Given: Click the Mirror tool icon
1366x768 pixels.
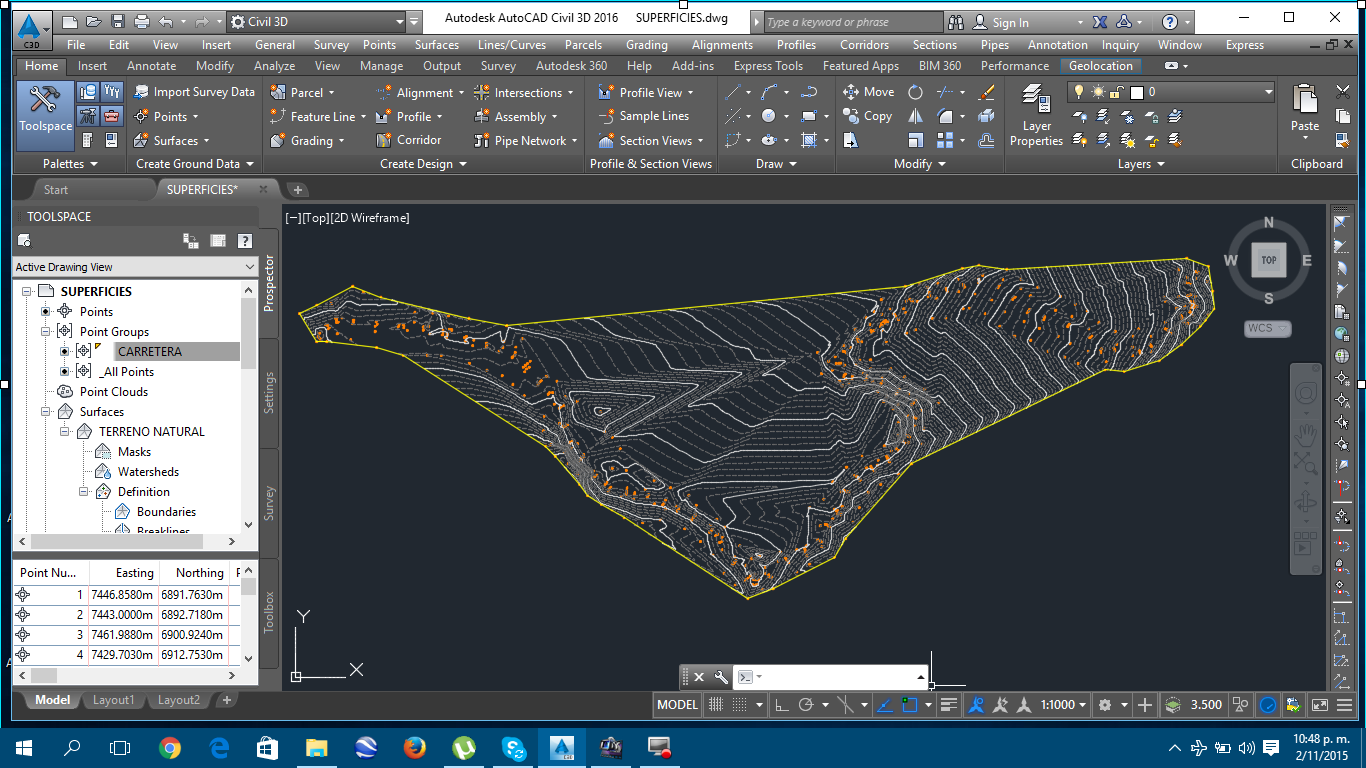Looking at the screenshot, I should pyautogui.click(x=915, y=116).
